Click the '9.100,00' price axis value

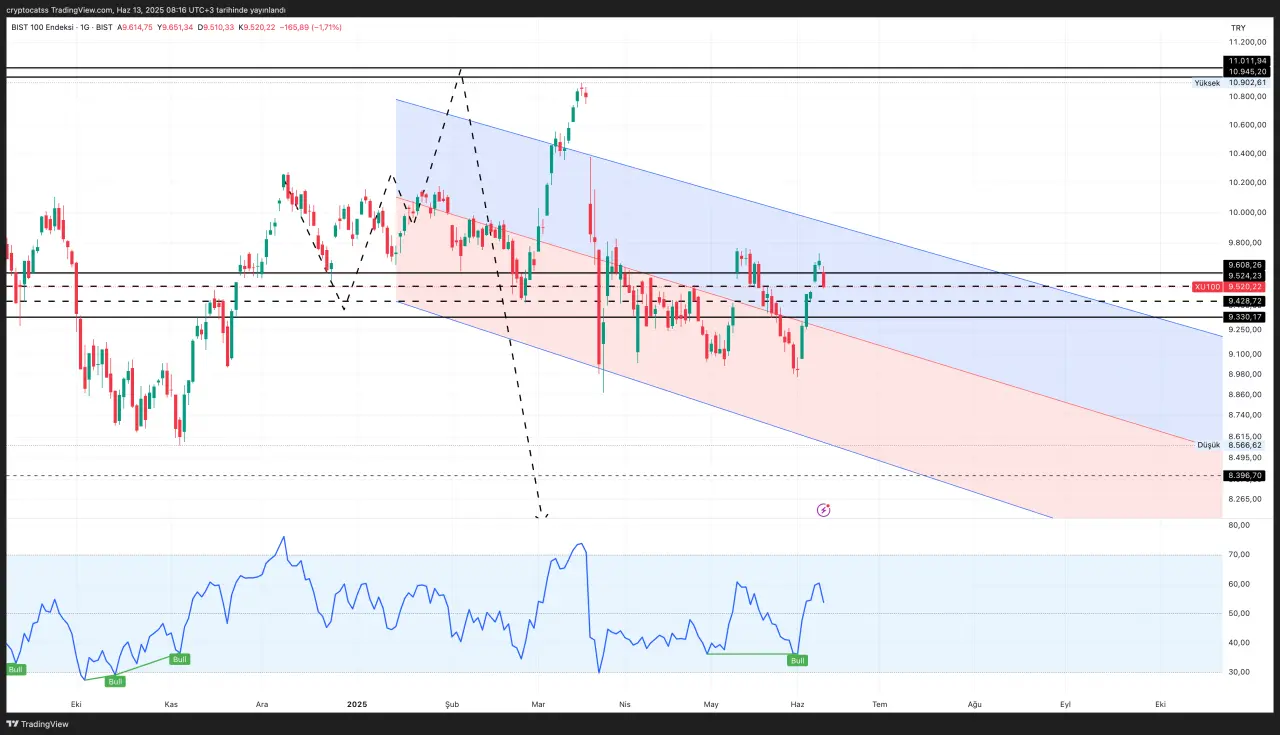tap(1246, 354)
